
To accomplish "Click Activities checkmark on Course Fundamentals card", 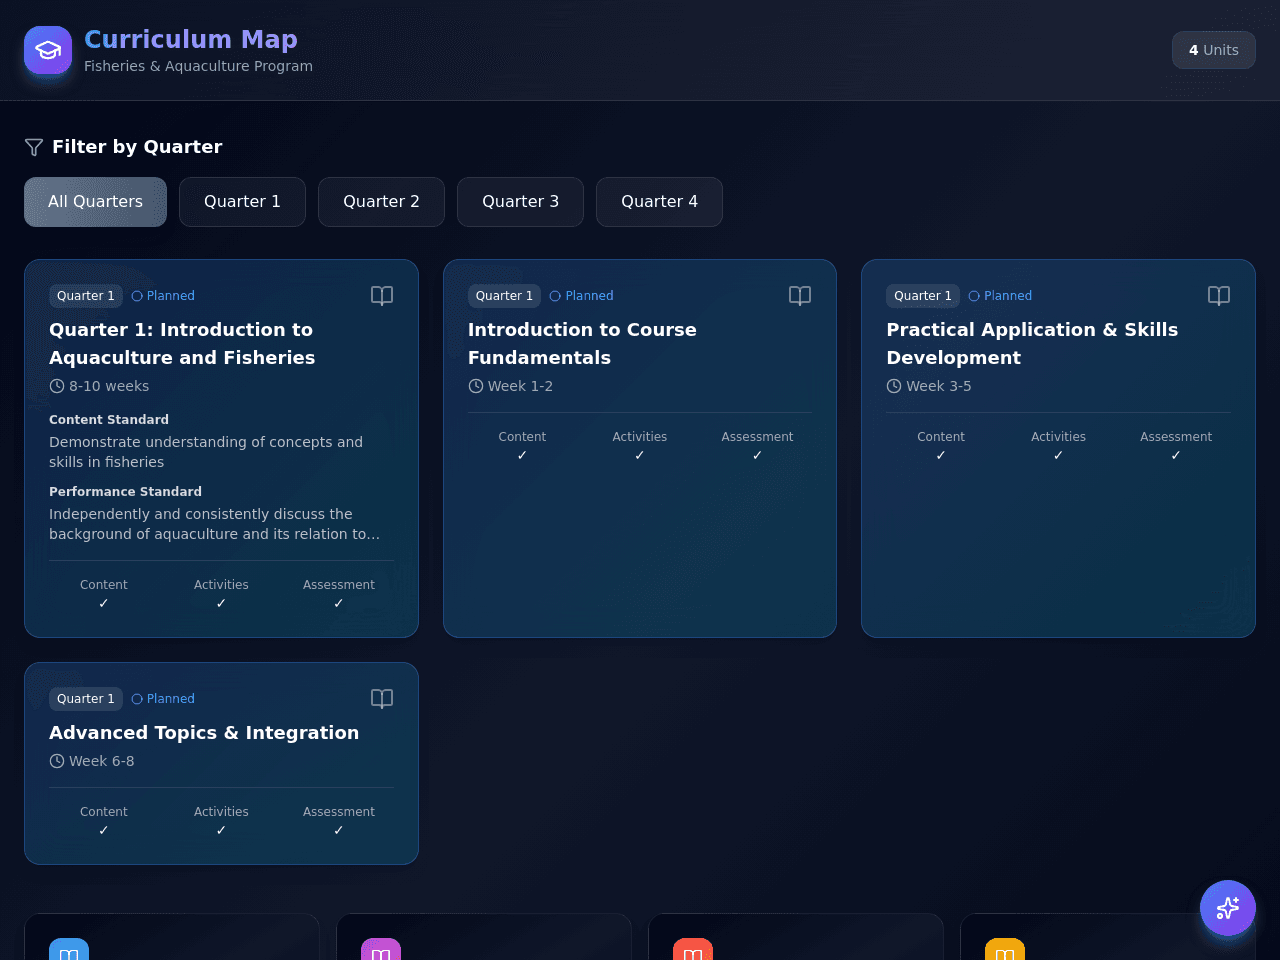I will [640, 455].
